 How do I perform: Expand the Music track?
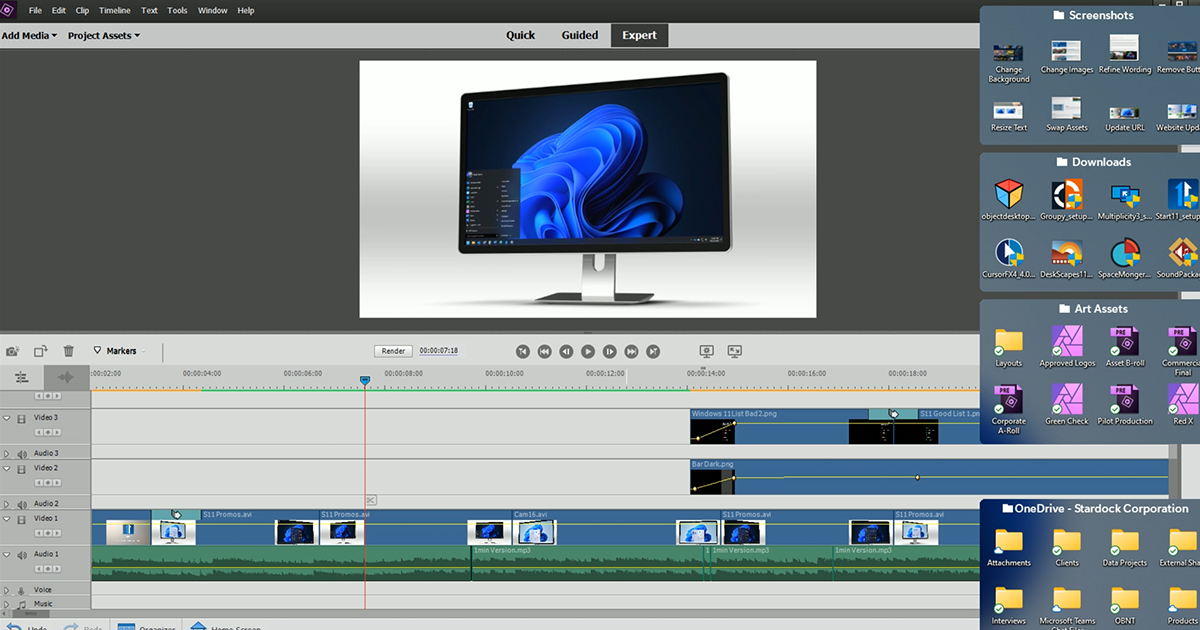click(7, 604)
